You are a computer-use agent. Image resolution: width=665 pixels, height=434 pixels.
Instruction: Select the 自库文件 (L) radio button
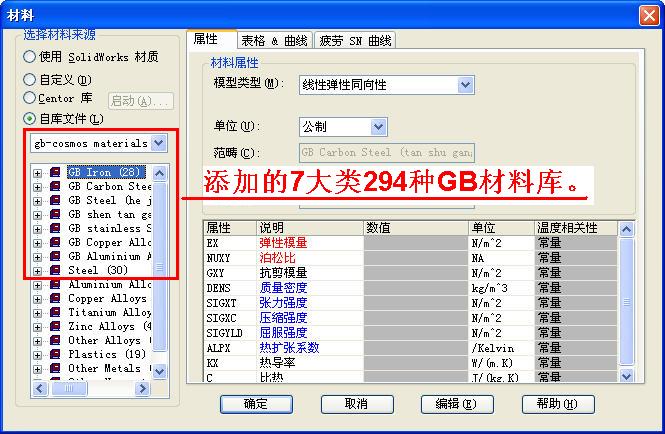tap(29, 118)
